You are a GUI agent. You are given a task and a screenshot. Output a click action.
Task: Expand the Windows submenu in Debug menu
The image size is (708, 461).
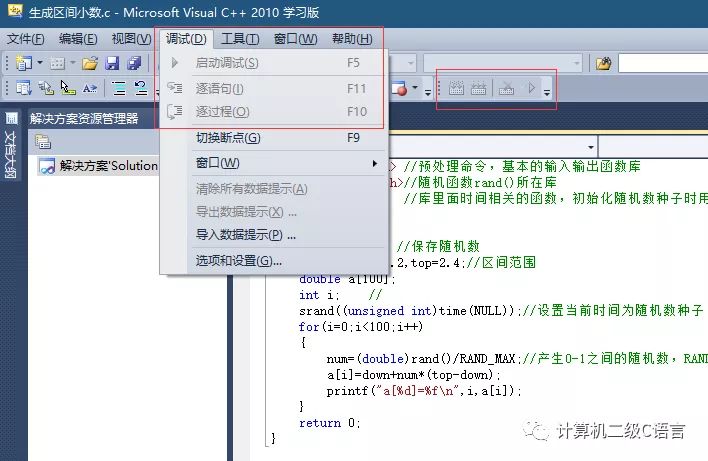tap(274, 163)
